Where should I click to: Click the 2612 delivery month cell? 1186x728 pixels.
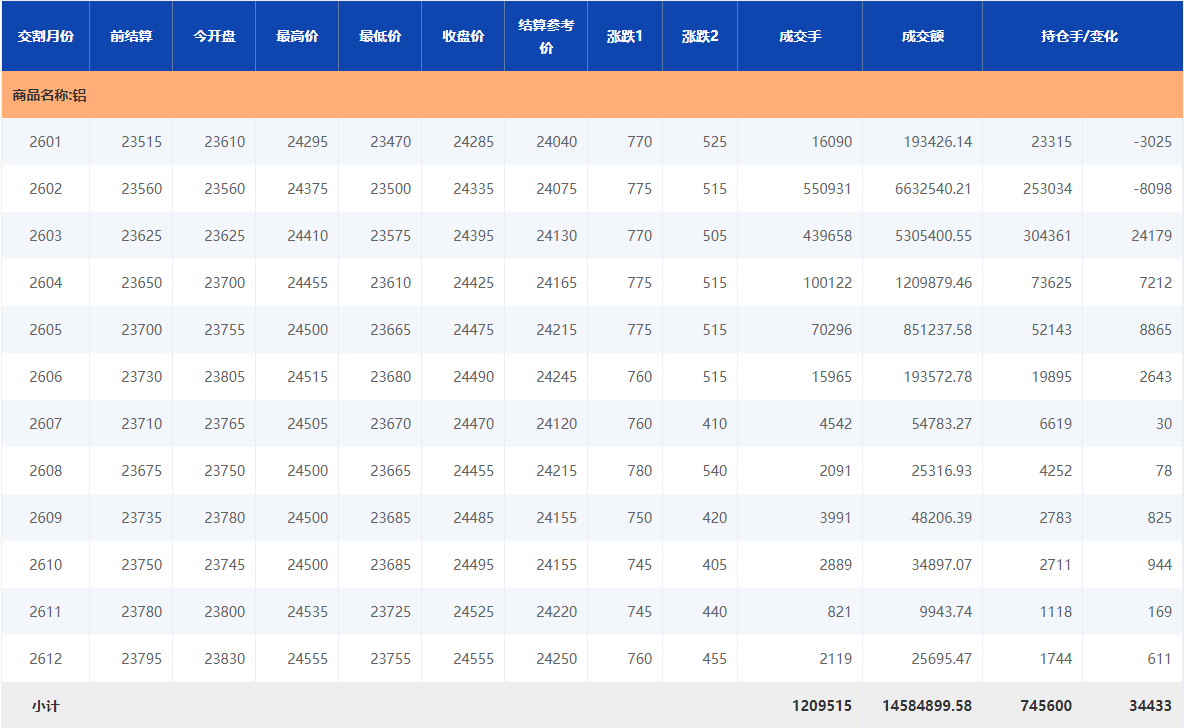(46, 659)
